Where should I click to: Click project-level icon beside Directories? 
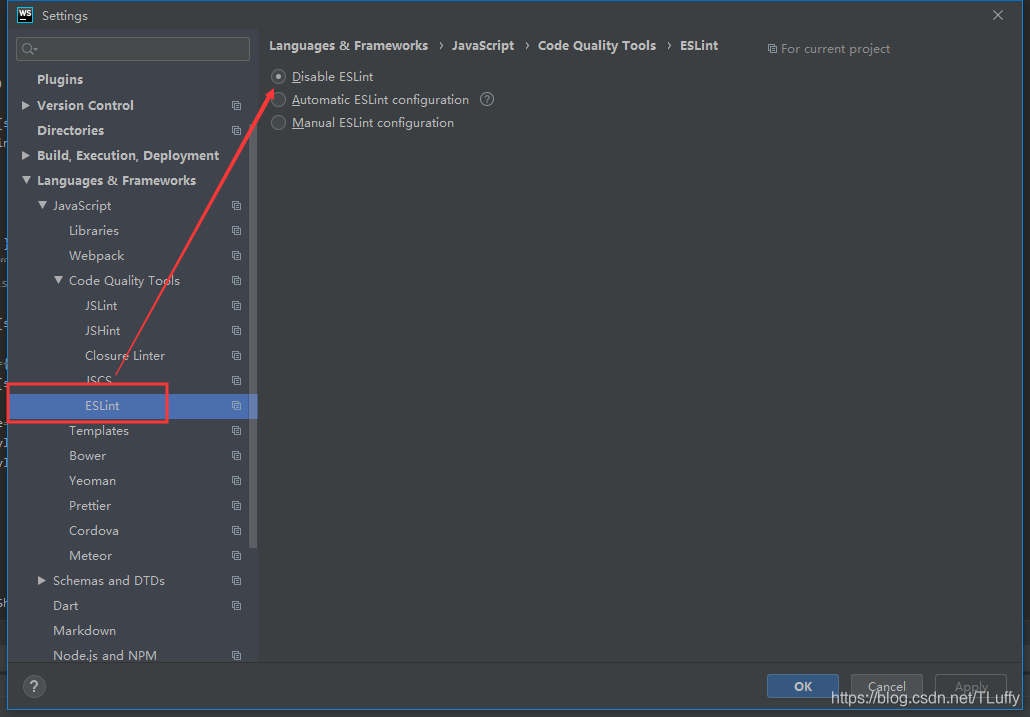(236, 131)
